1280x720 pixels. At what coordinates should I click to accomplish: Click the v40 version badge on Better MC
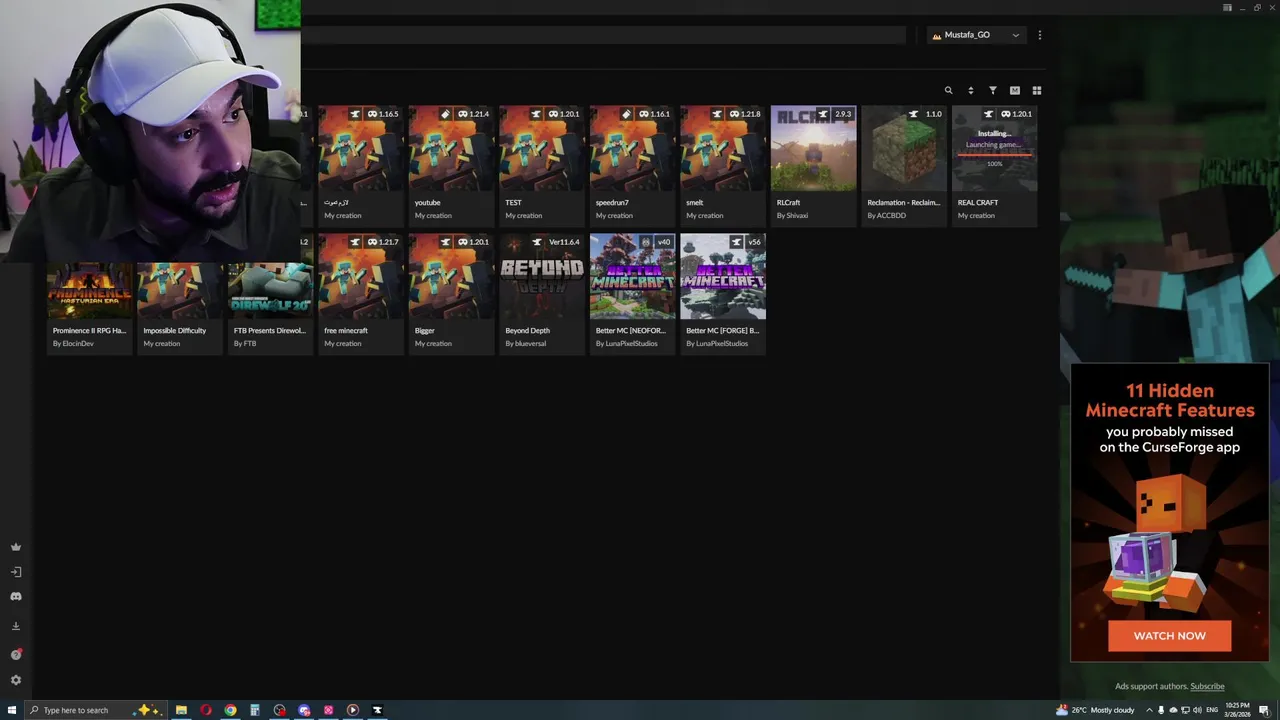tap(663, 242)
